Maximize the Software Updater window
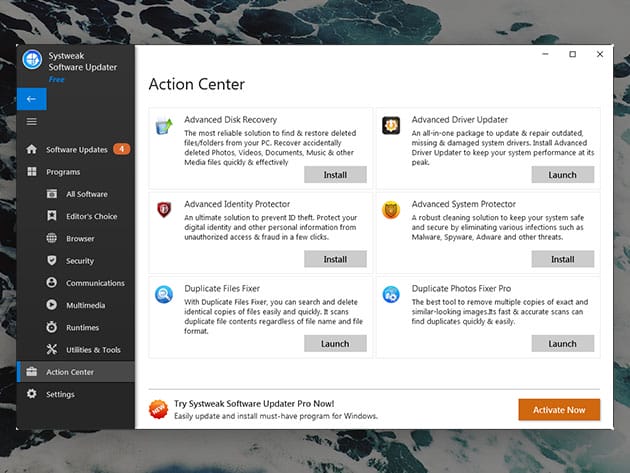The width and height of the screenshot is (630, 473). tap(573, 54)
